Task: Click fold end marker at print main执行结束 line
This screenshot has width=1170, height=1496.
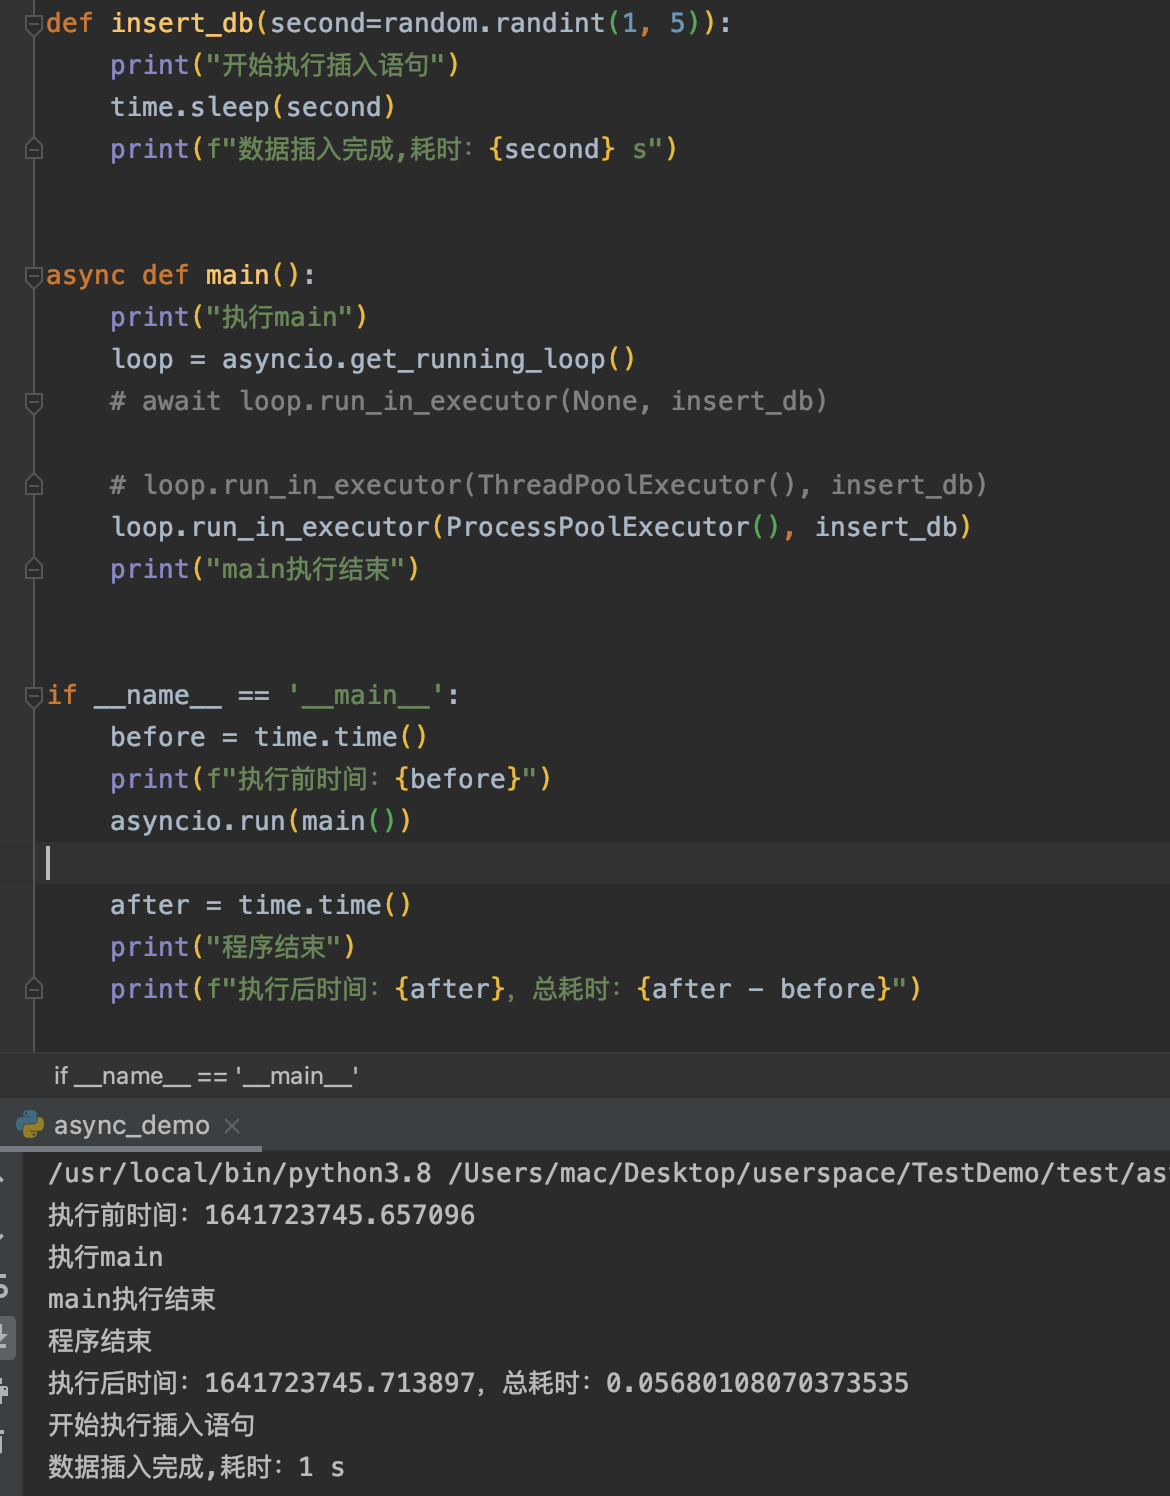Action: point(34,570)
